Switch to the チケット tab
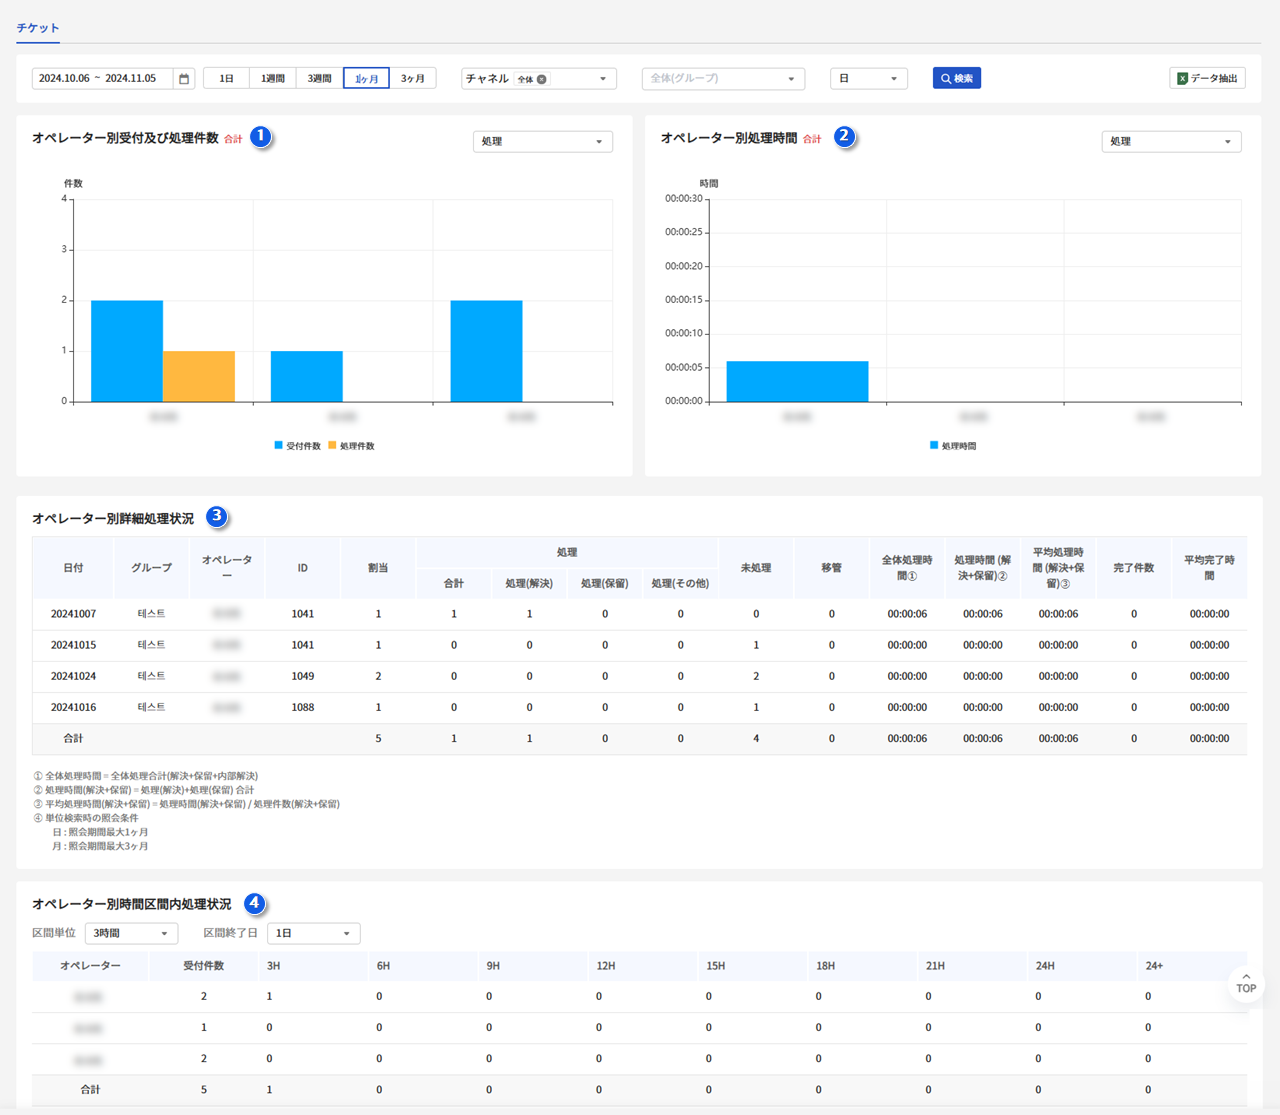The width and height of the screenshot is (1280, 1115). 38,28
